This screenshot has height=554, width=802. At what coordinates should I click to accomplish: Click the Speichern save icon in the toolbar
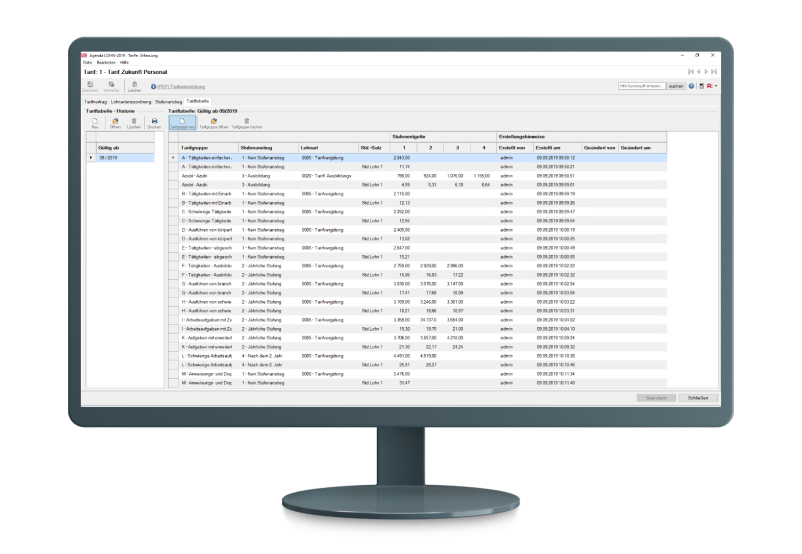pyautogui.click(x=90, y=86)
